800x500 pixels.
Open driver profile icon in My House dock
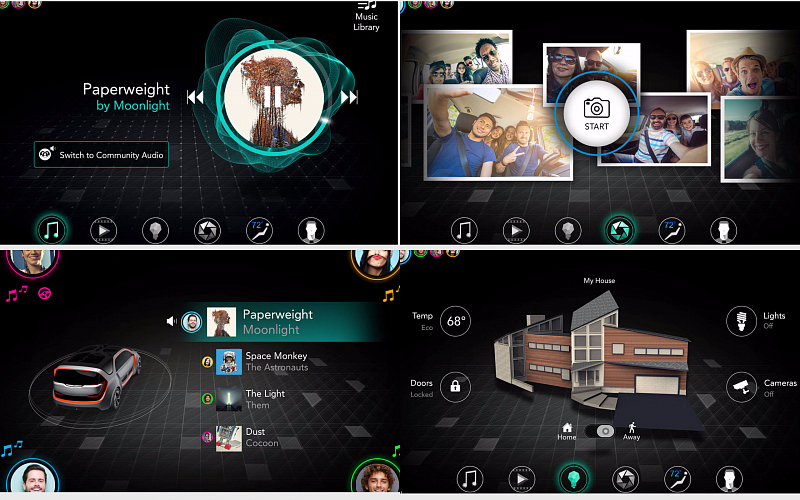tap(729, 479)
